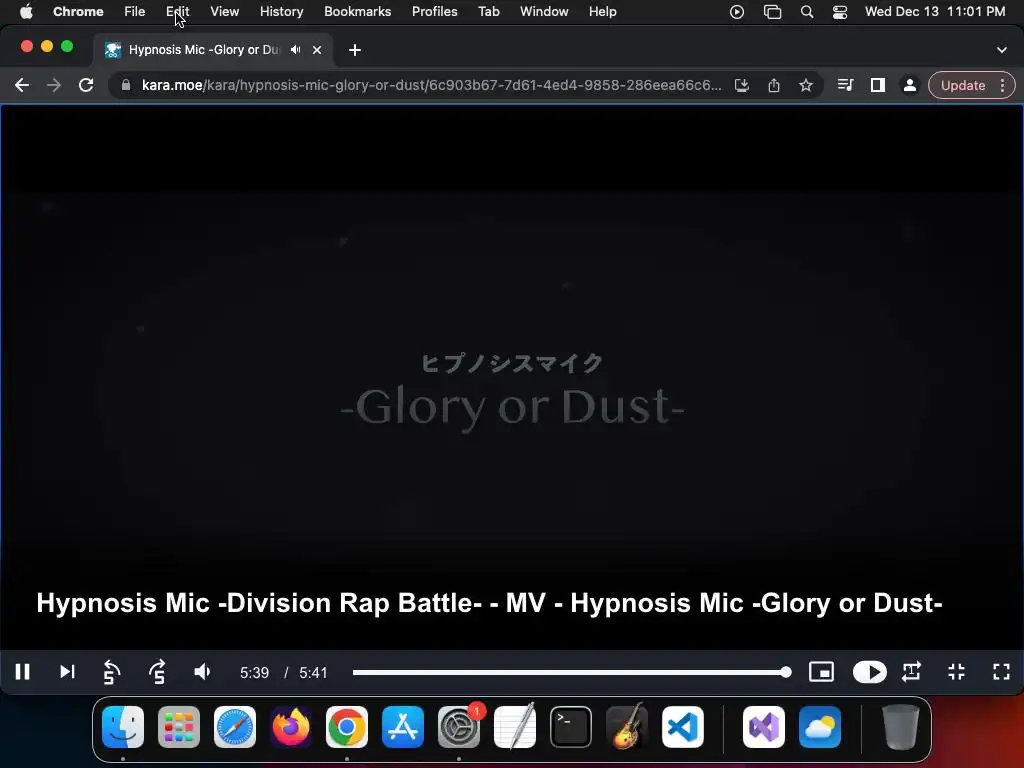
Task: Open the Trash in Dock
Action: [901, 727]
